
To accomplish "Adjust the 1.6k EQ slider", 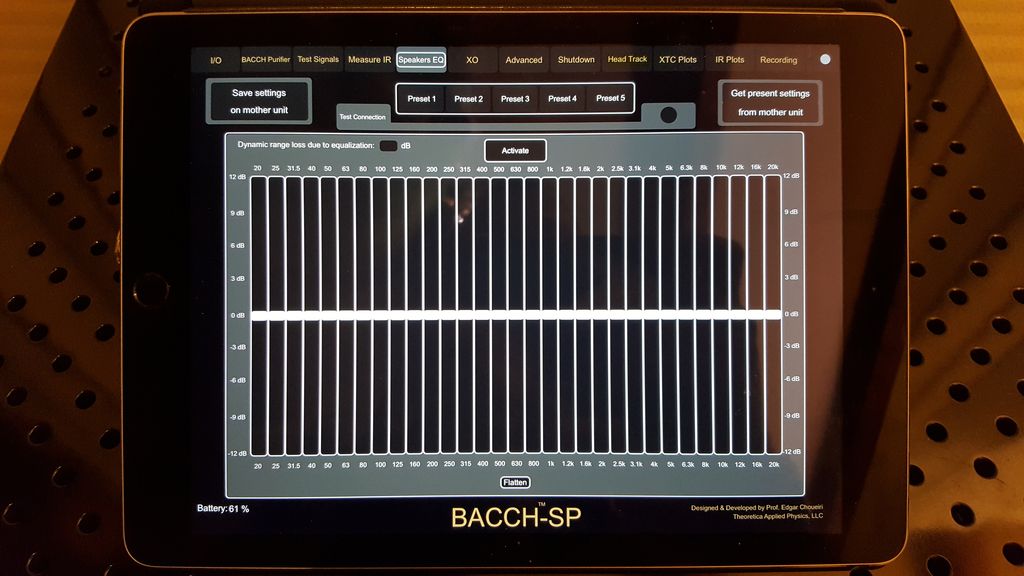I will click(584, 315).
